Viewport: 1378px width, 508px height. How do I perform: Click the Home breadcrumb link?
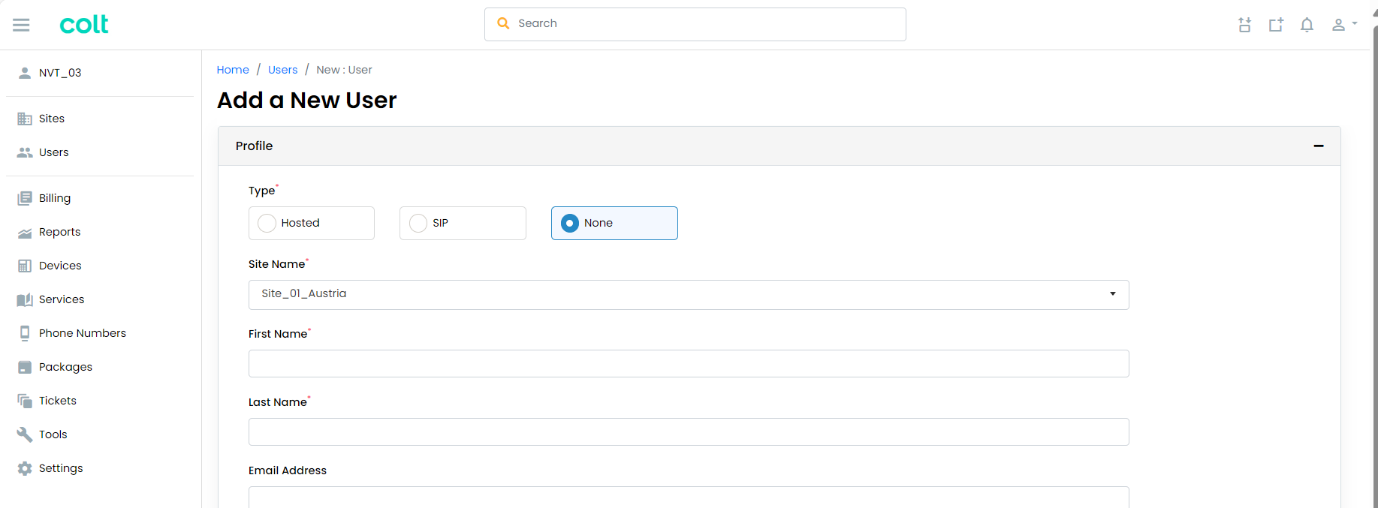[x=233, y=70]
